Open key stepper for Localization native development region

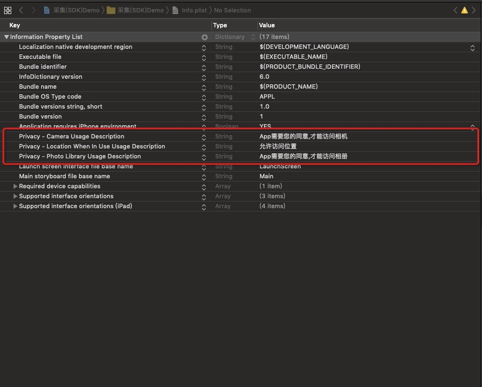(x=204, y=48)
